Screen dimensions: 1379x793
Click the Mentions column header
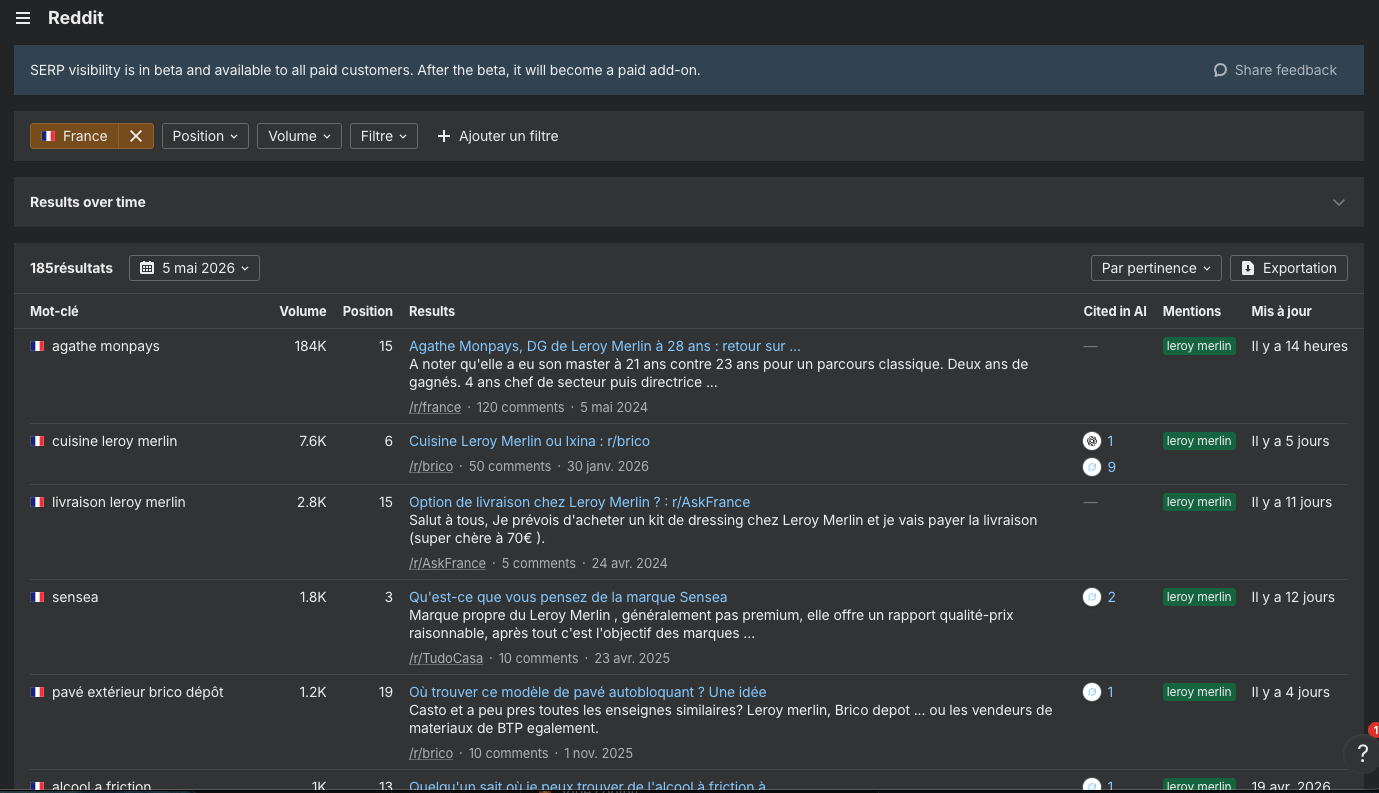[x=1192, y=311]
